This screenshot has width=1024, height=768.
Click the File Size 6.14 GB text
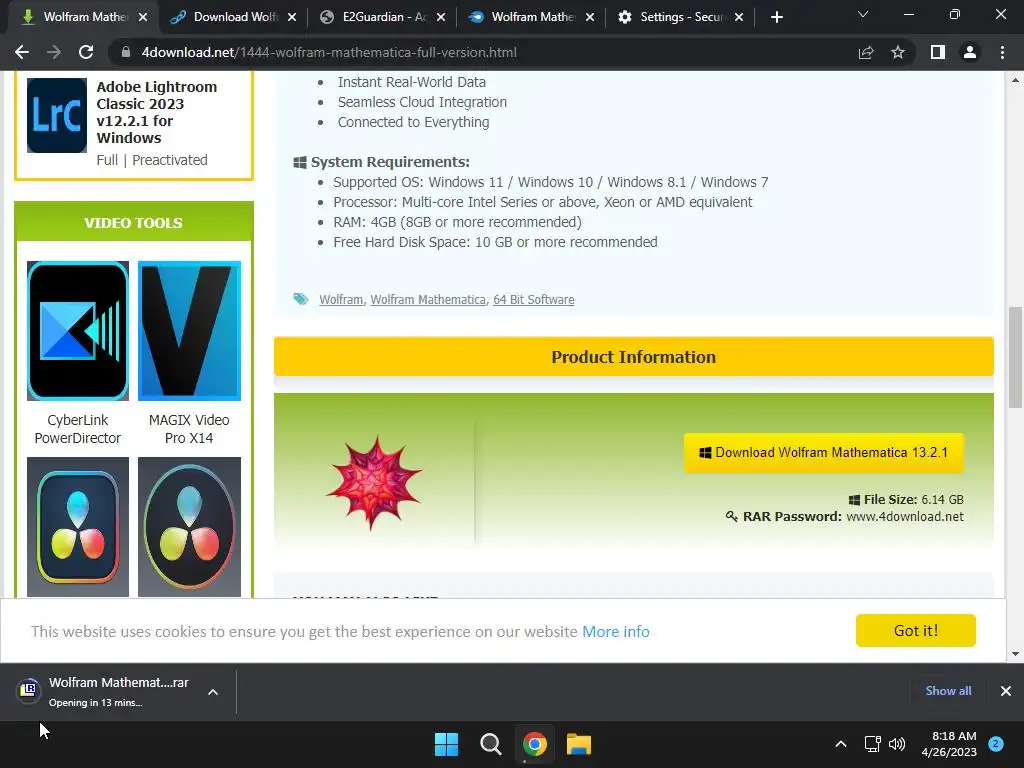(x=906, y=500)
